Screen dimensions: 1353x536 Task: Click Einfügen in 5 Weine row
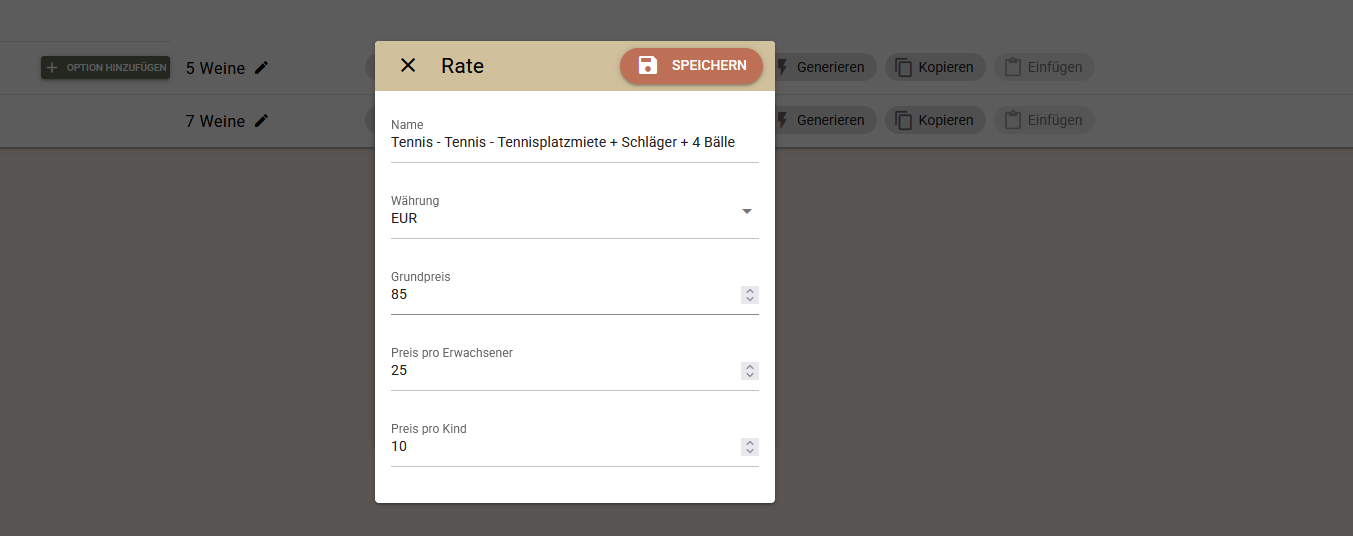pyautogui.click(x=1044, y=67)
